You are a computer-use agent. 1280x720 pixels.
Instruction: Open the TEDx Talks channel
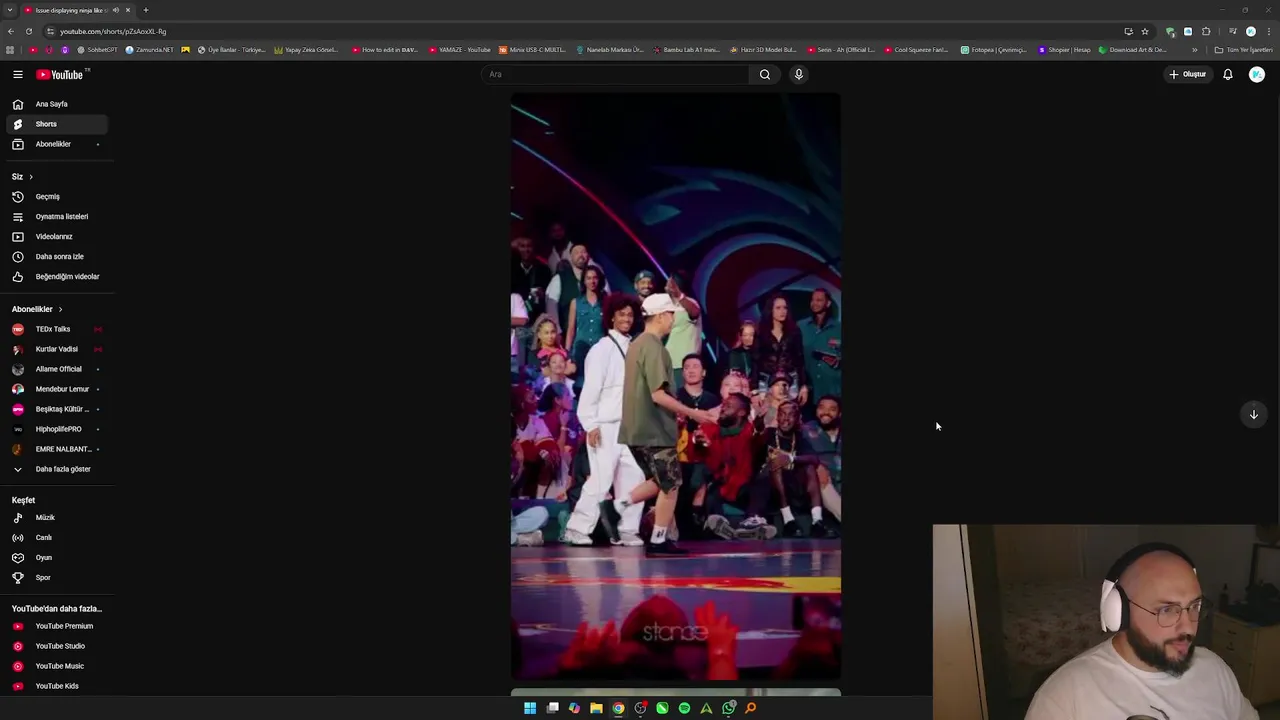pyautogui.click(x=57, y=329)
